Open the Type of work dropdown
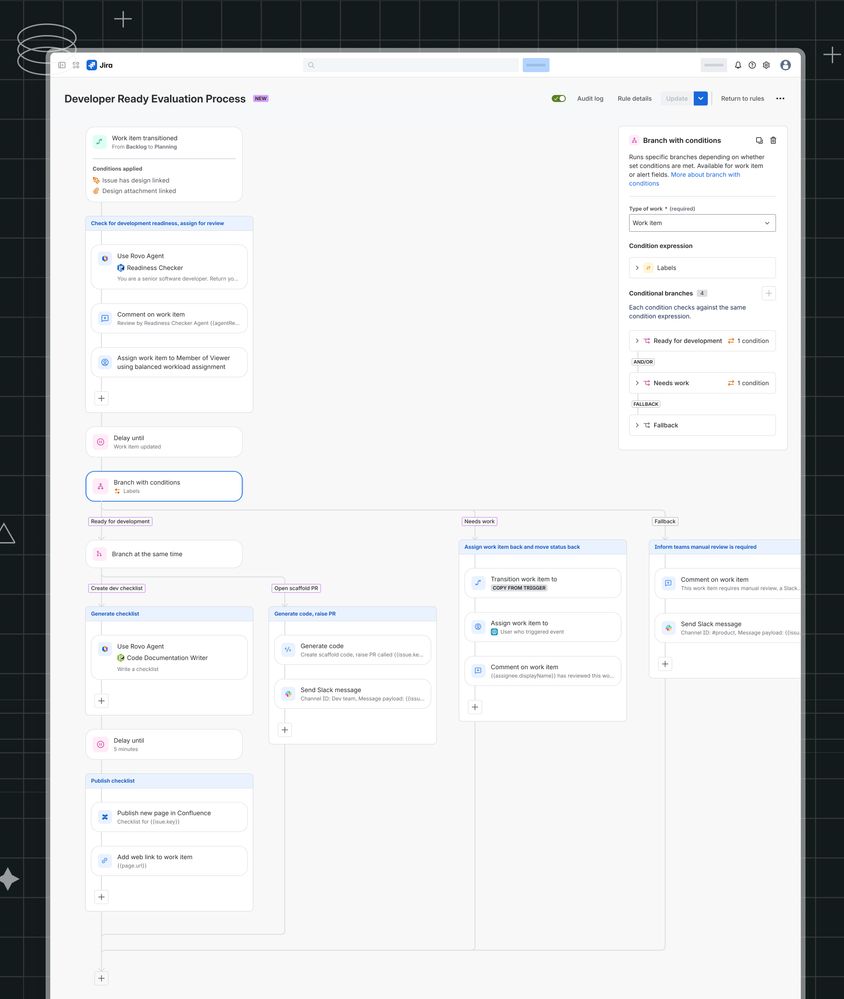The image size is (844, 999). click(701, 223)
